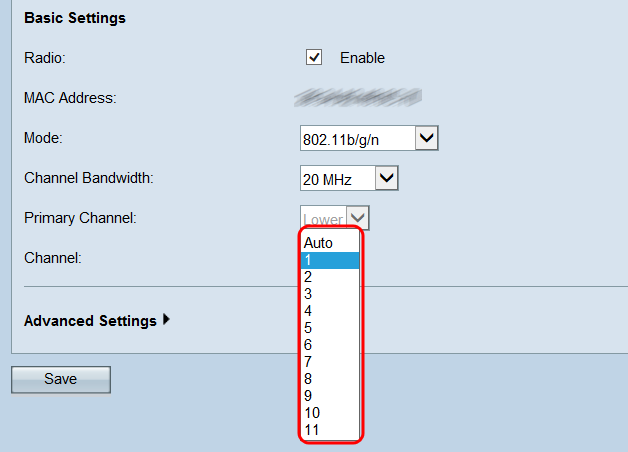Click the Save button

[x=60, y=379]
